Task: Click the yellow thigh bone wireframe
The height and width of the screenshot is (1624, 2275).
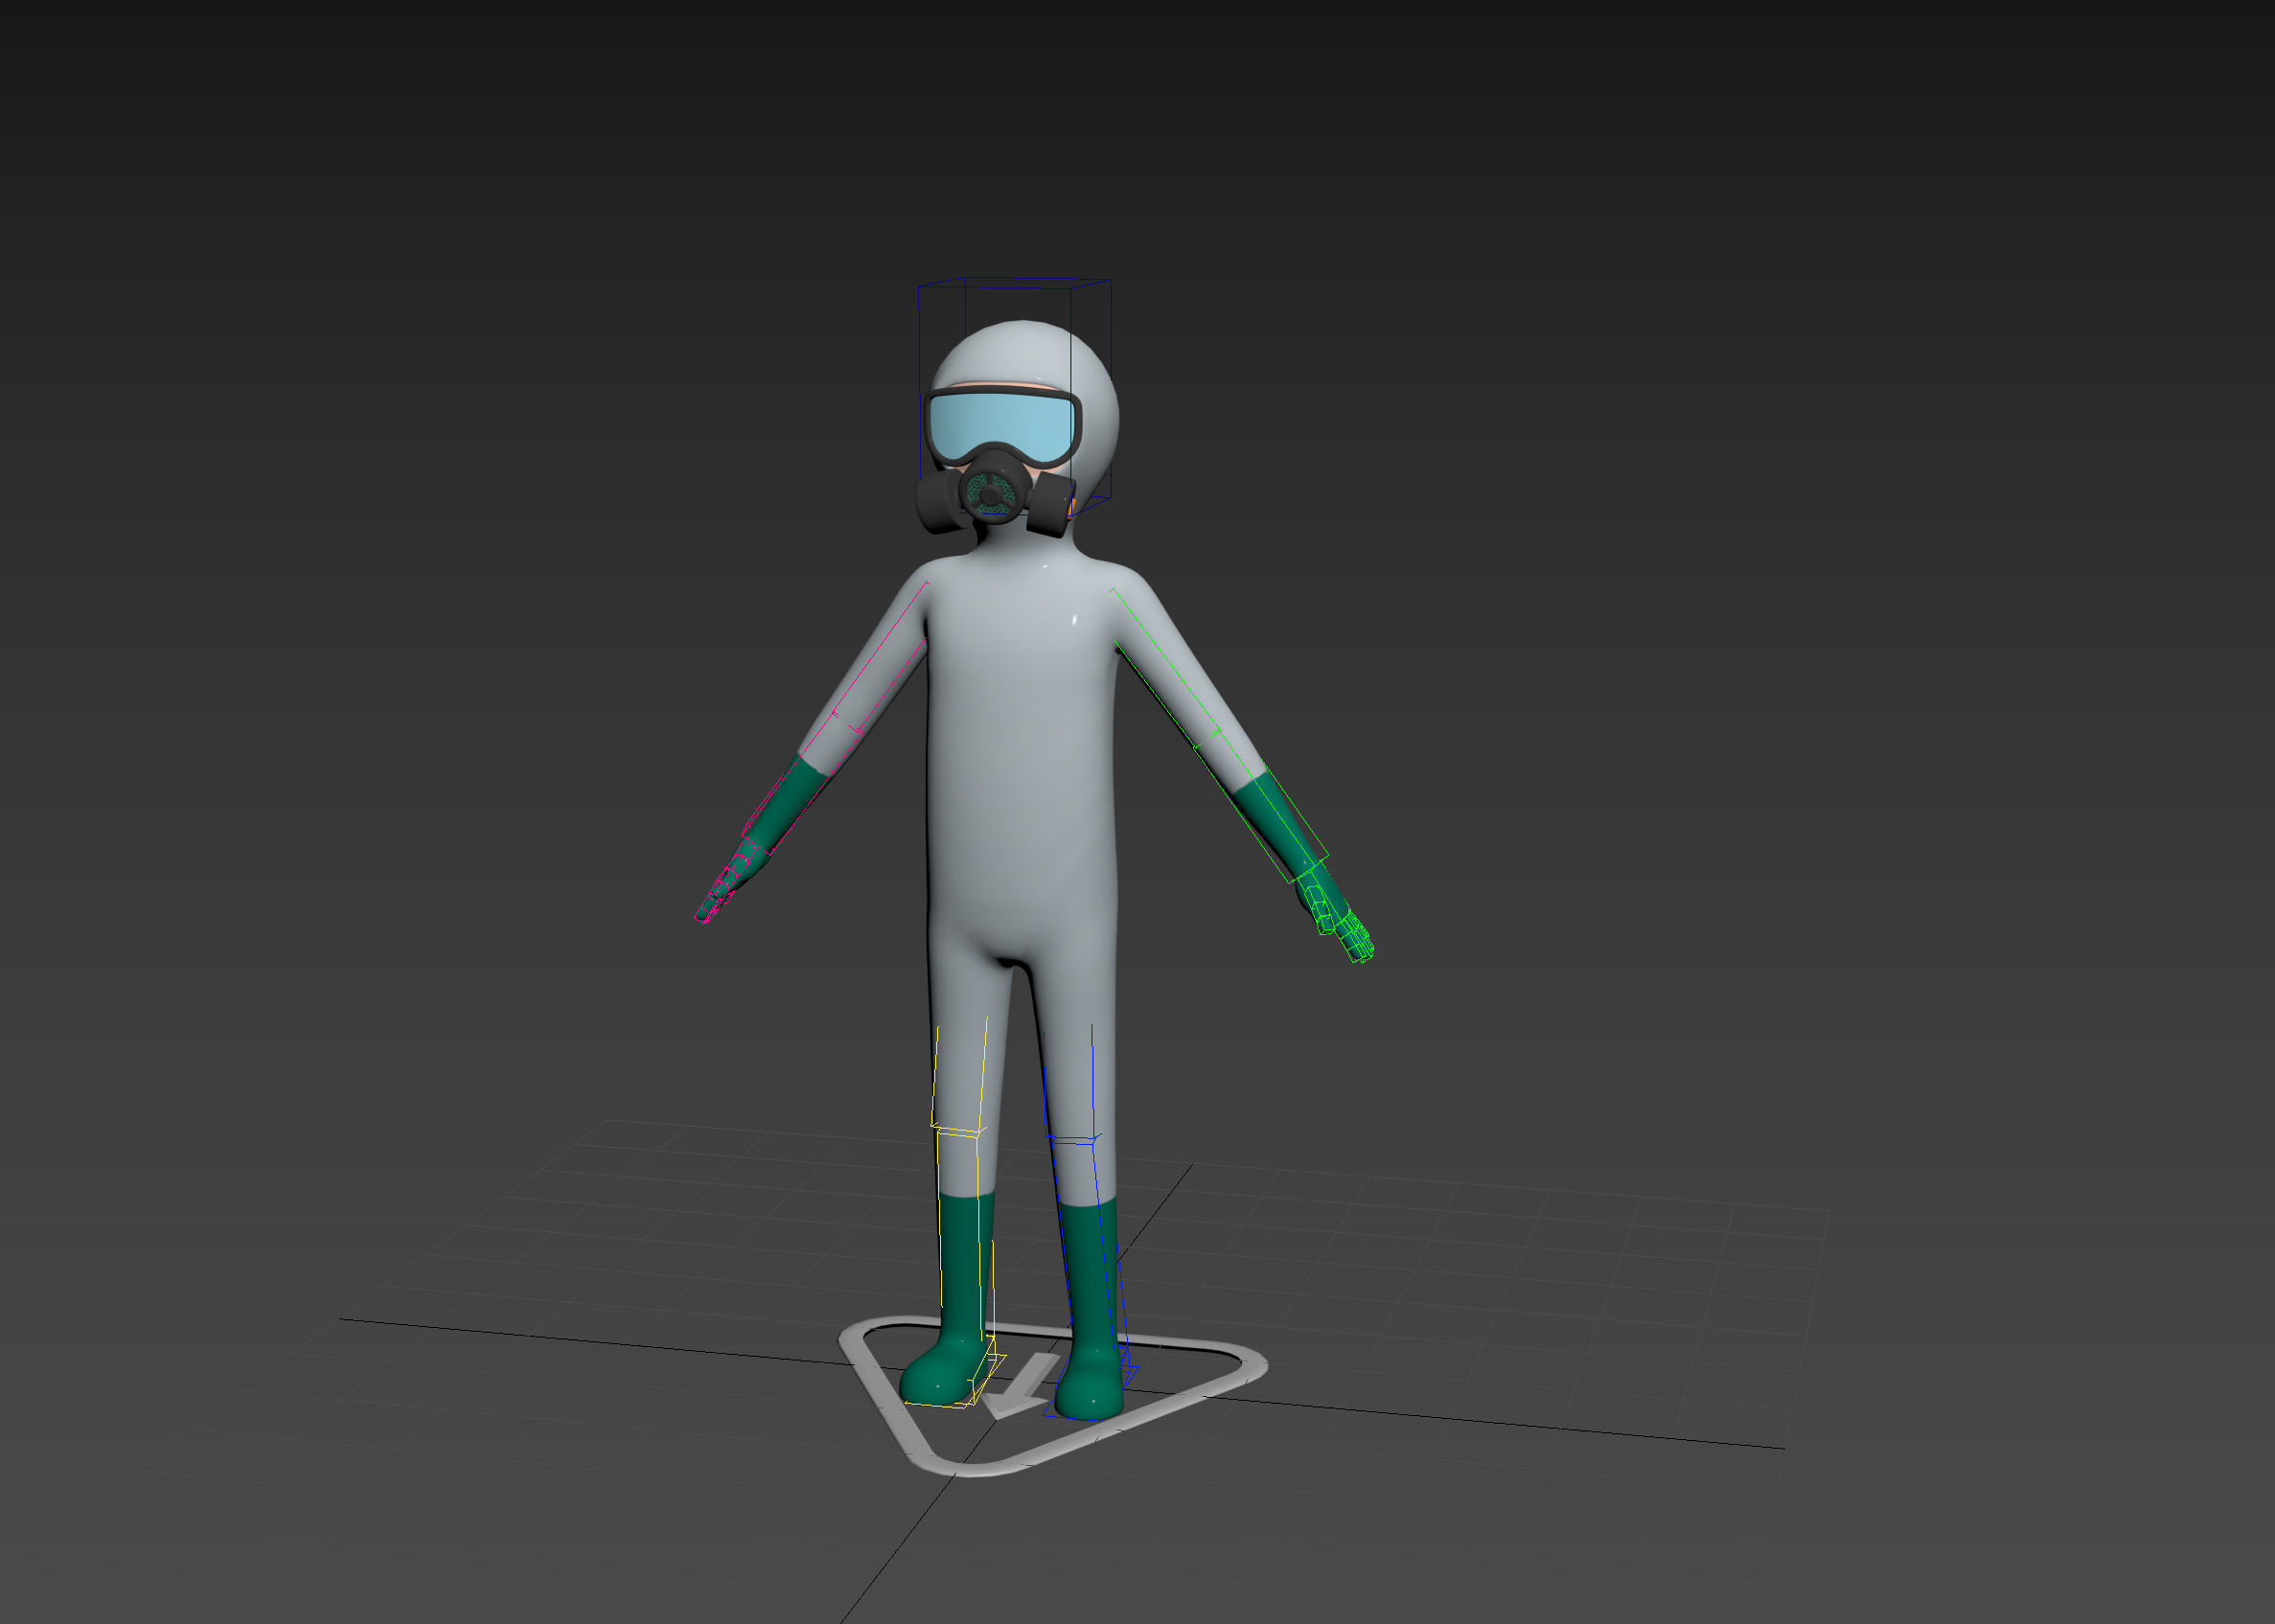Action: tap(960, 1076)
